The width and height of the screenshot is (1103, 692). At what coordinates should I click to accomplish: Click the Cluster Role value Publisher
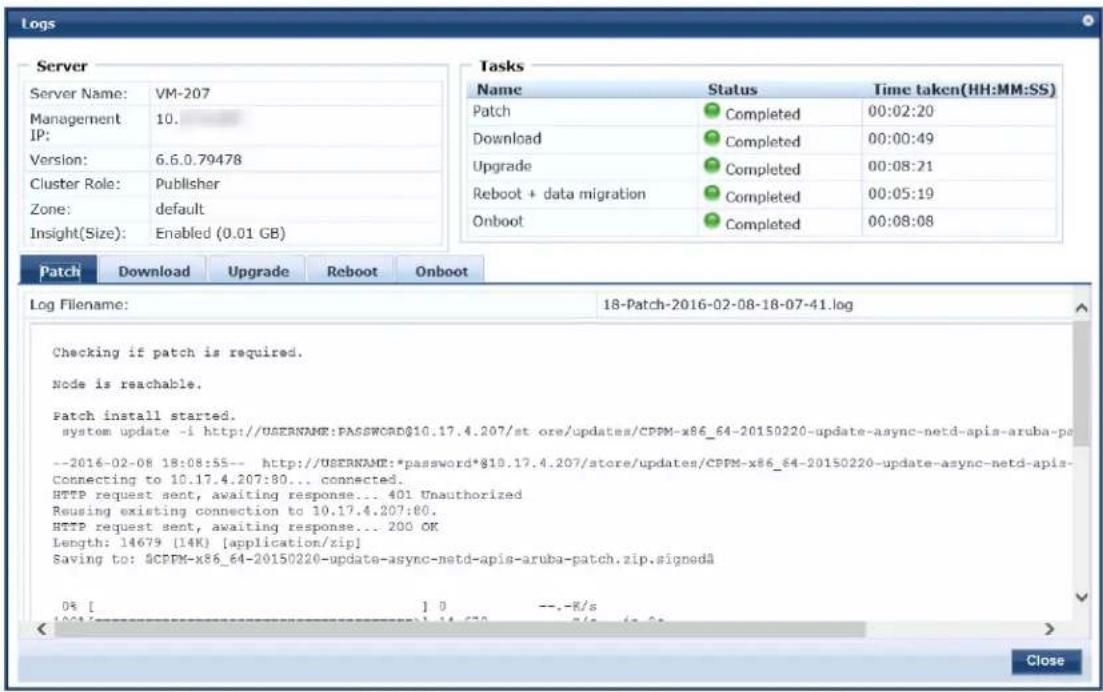(187, 184)
